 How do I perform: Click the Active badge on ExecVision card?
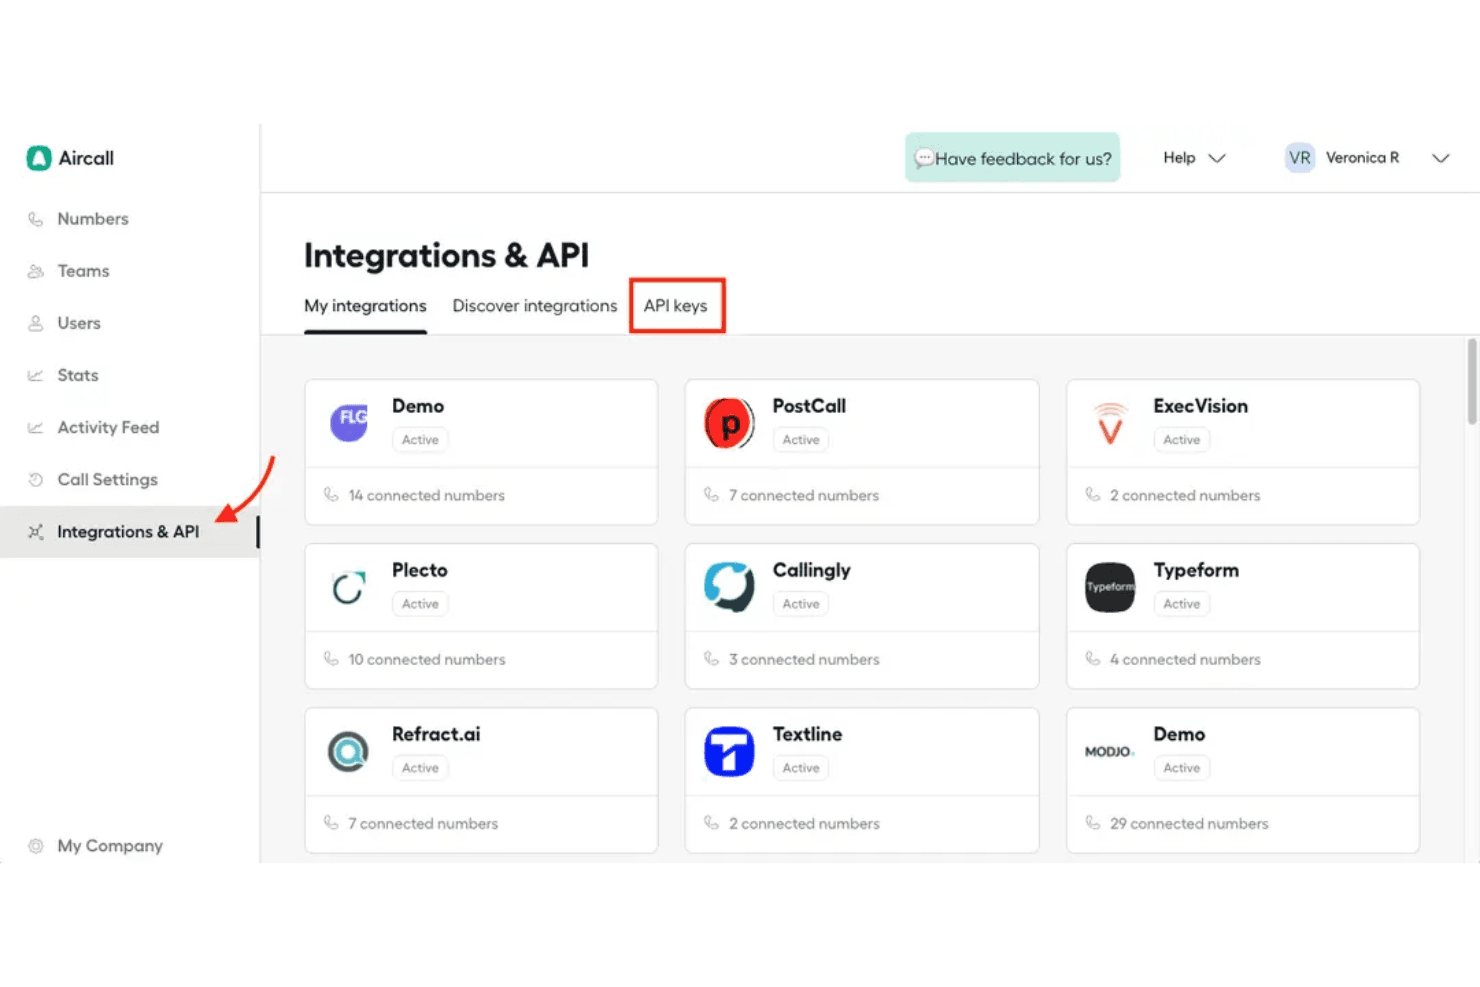click(1181, 440)
